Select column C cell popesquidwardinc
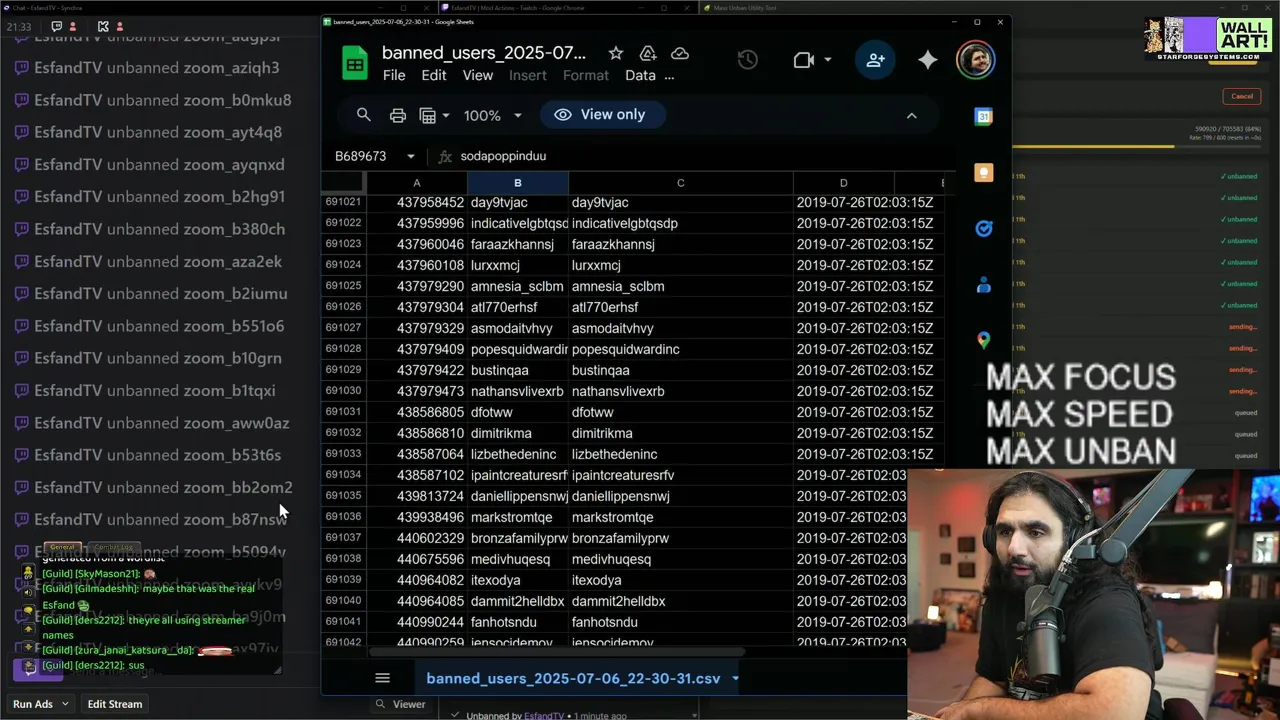Screen dimensions: 1280x720 coord(681,349)
